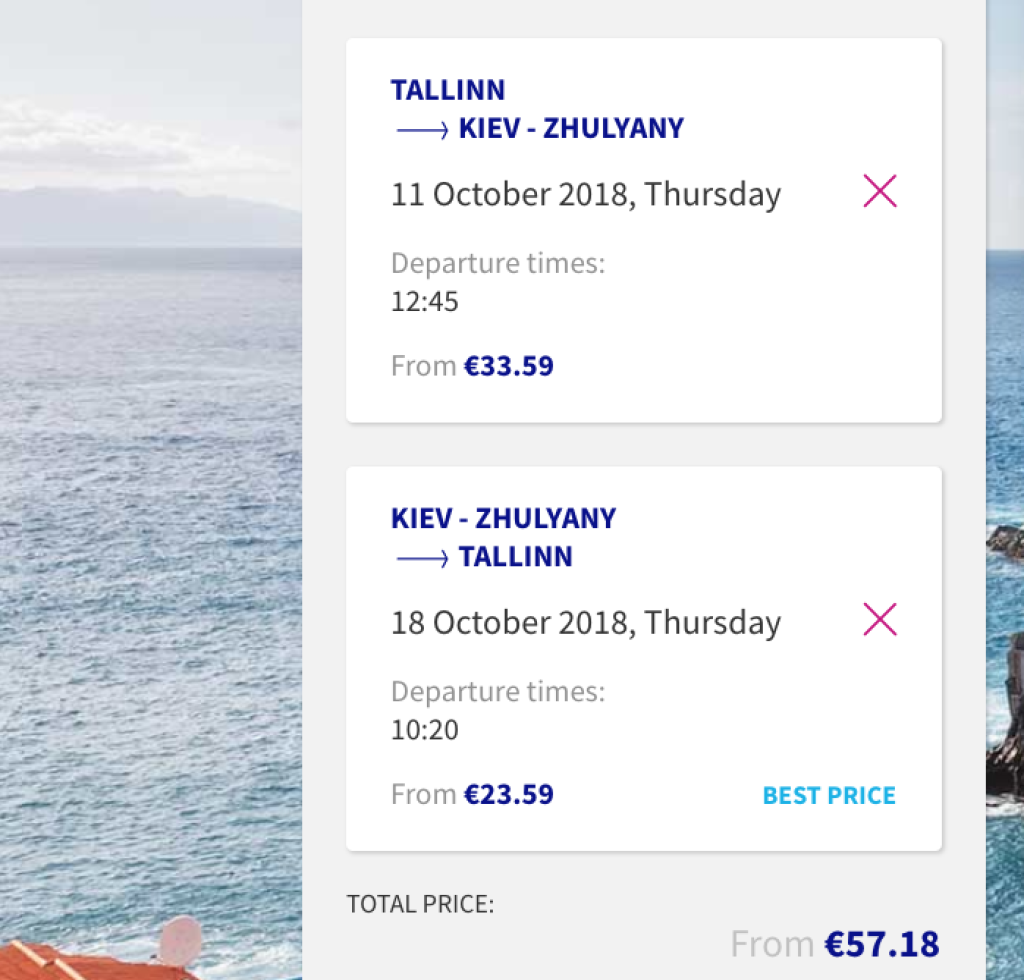Click the €23.59 return price
The height and width of the screenshot is (980, 1024).
point(508,795)
